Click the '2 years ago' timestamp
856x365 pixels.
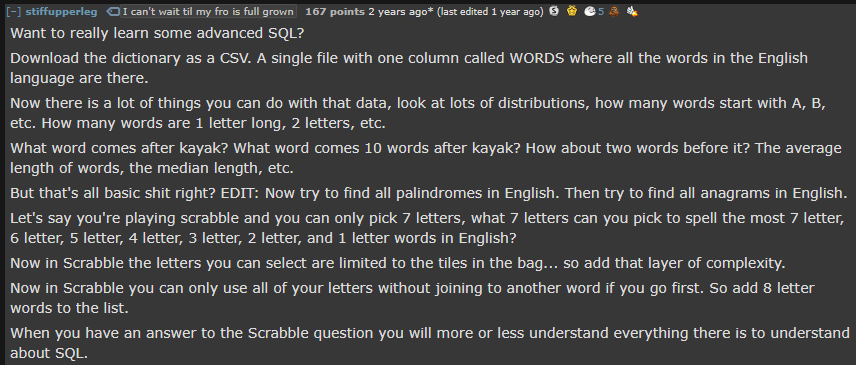click(x=396, y=12)
